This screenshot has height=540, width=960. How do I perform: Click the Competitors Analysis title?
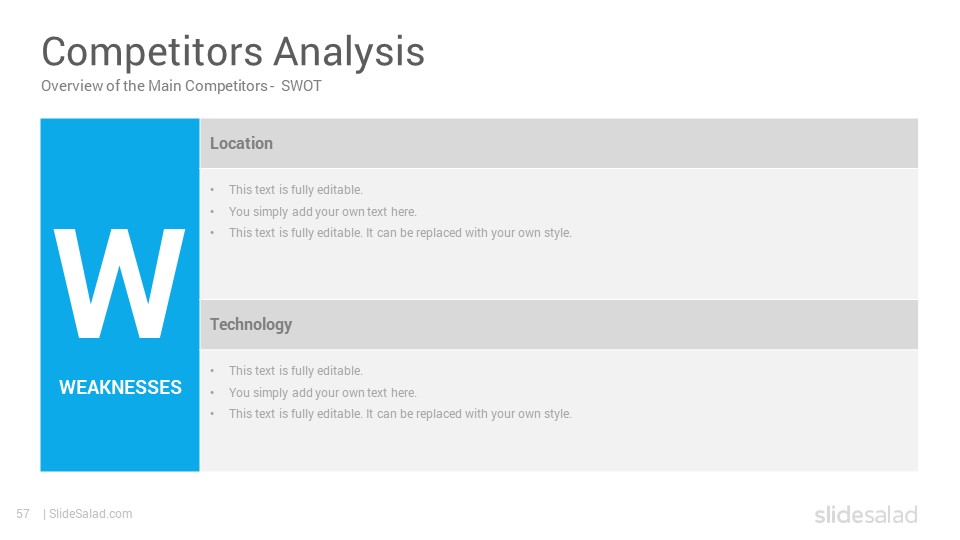233,51
